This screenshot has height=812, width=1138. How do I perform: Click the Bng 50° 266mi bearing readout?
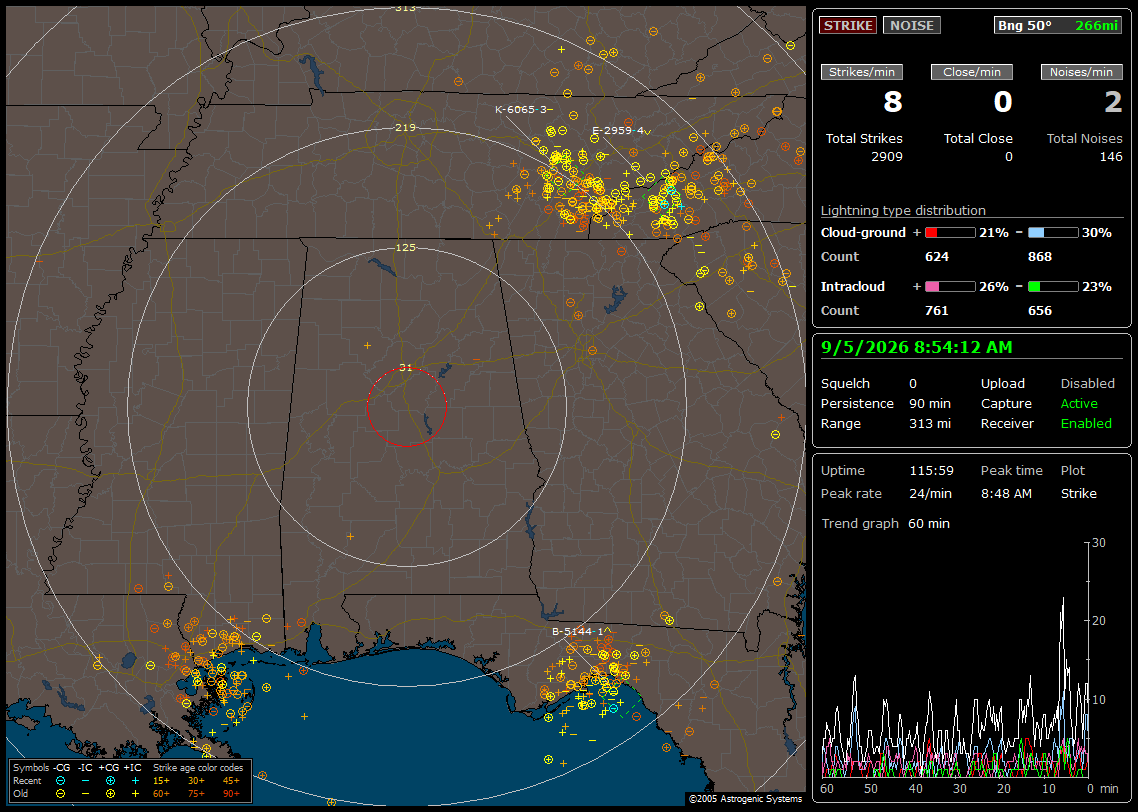(x=1057, y=25)
